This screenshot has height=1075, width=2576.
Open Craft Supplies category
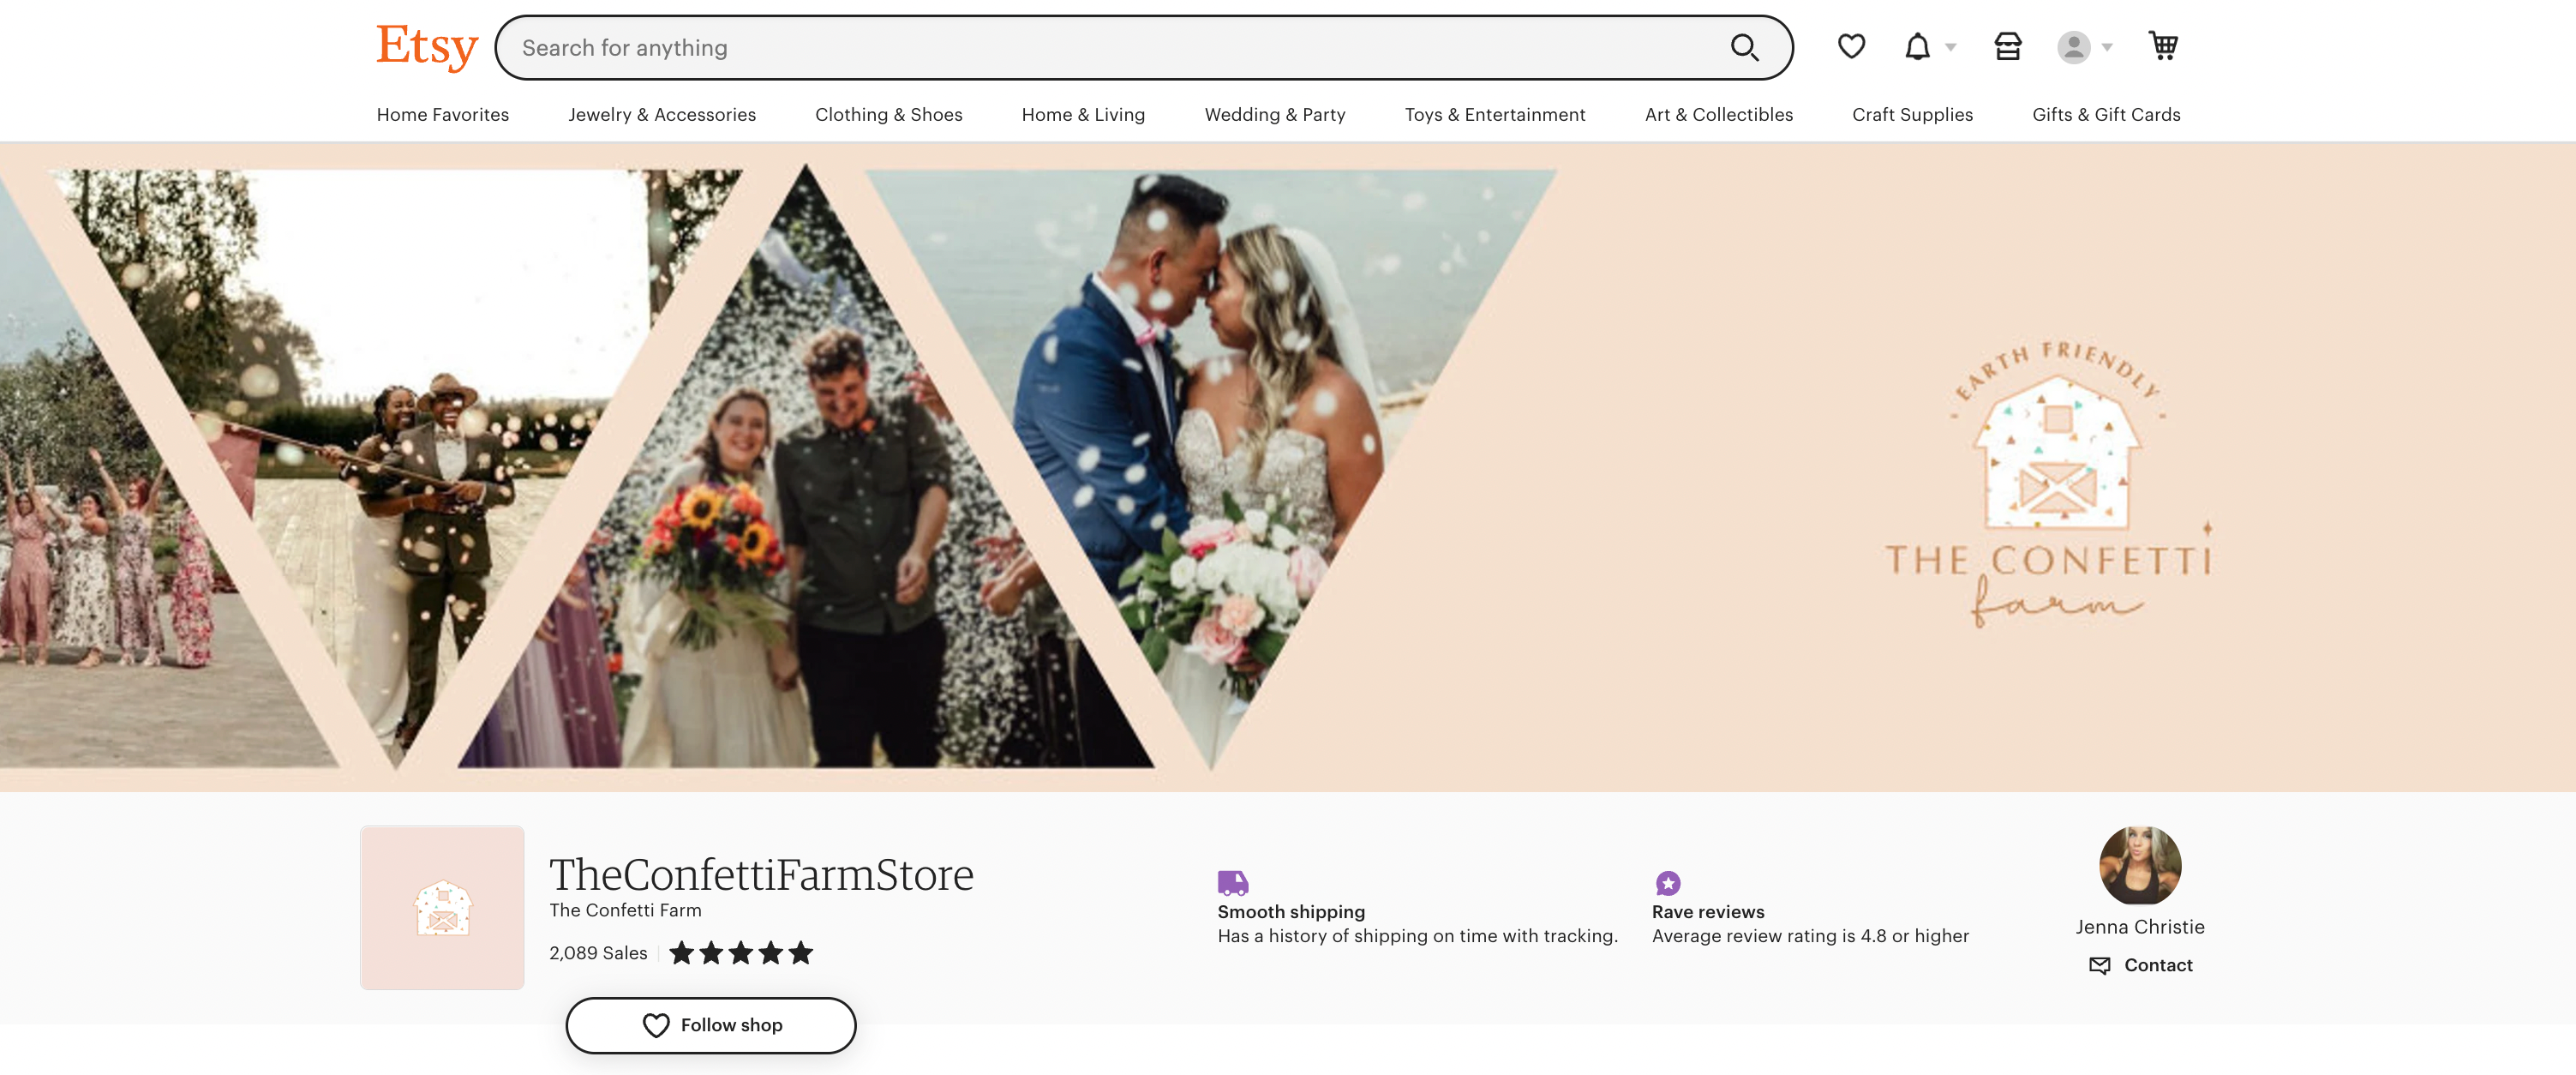[x=1912, y=114]
